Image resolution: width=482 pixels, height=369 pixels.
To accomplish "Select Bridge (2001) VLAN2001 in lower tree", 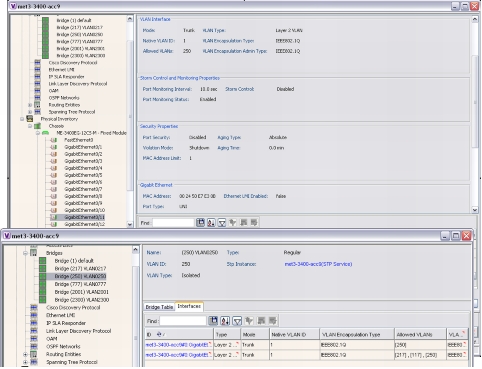I will coord(82,292).
